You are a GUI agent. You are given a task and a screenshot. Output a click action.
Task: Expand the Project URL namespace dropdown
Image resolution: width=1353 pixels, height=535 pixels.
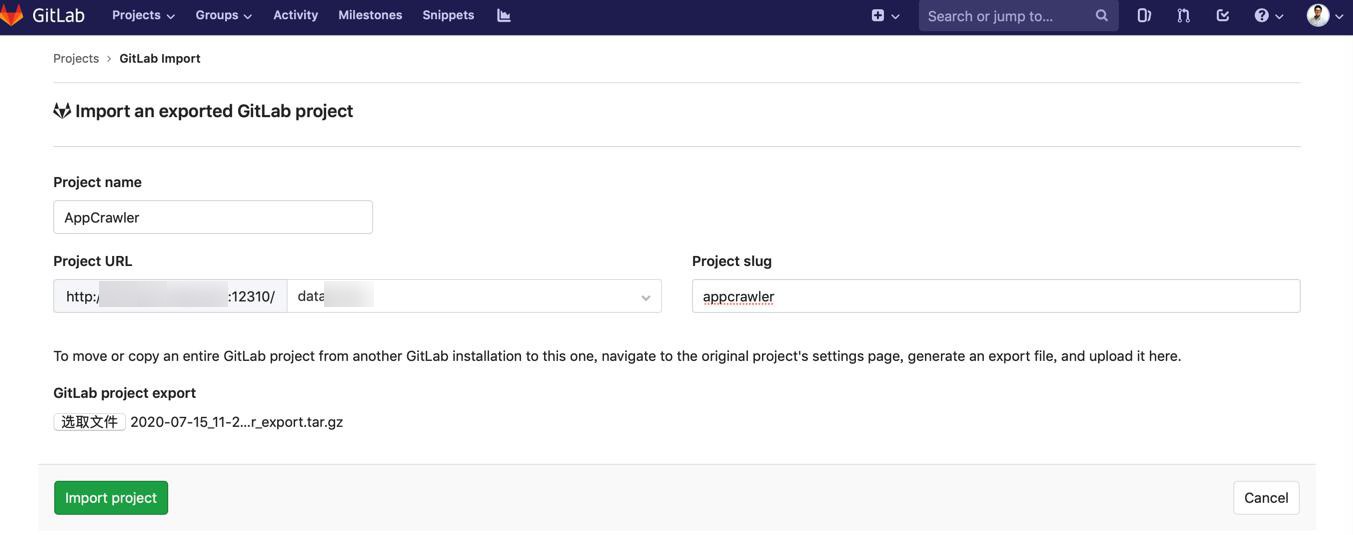[474, 296]
